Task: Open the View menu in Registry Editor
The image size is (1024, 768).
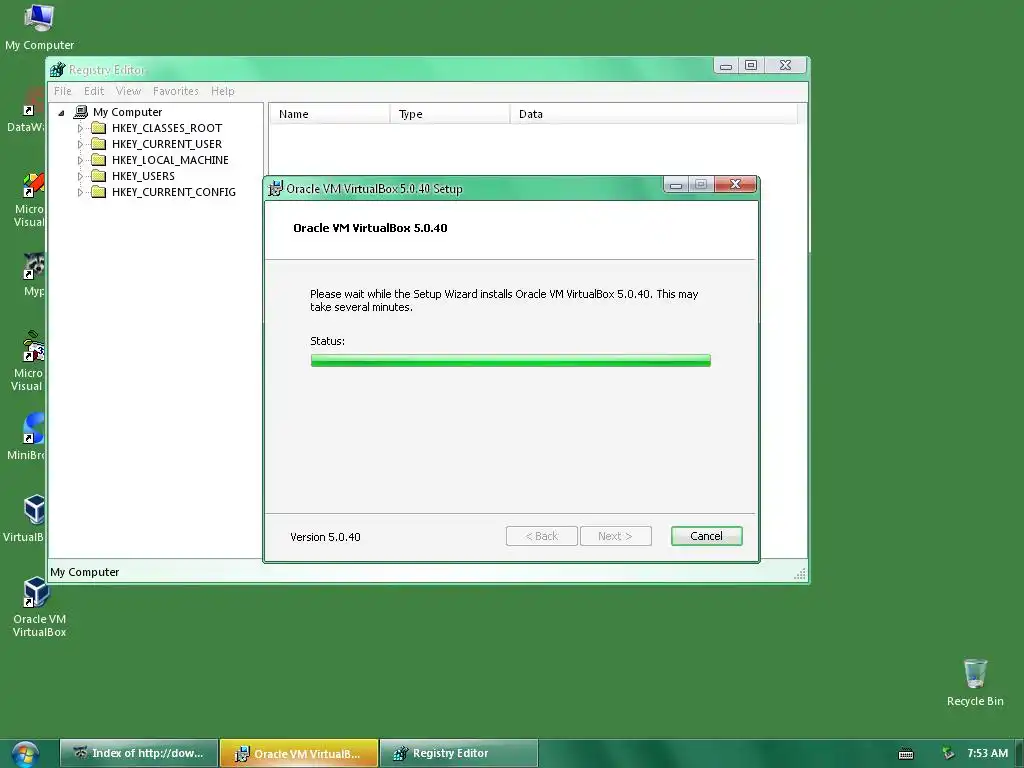Action: tap(128, 91)
